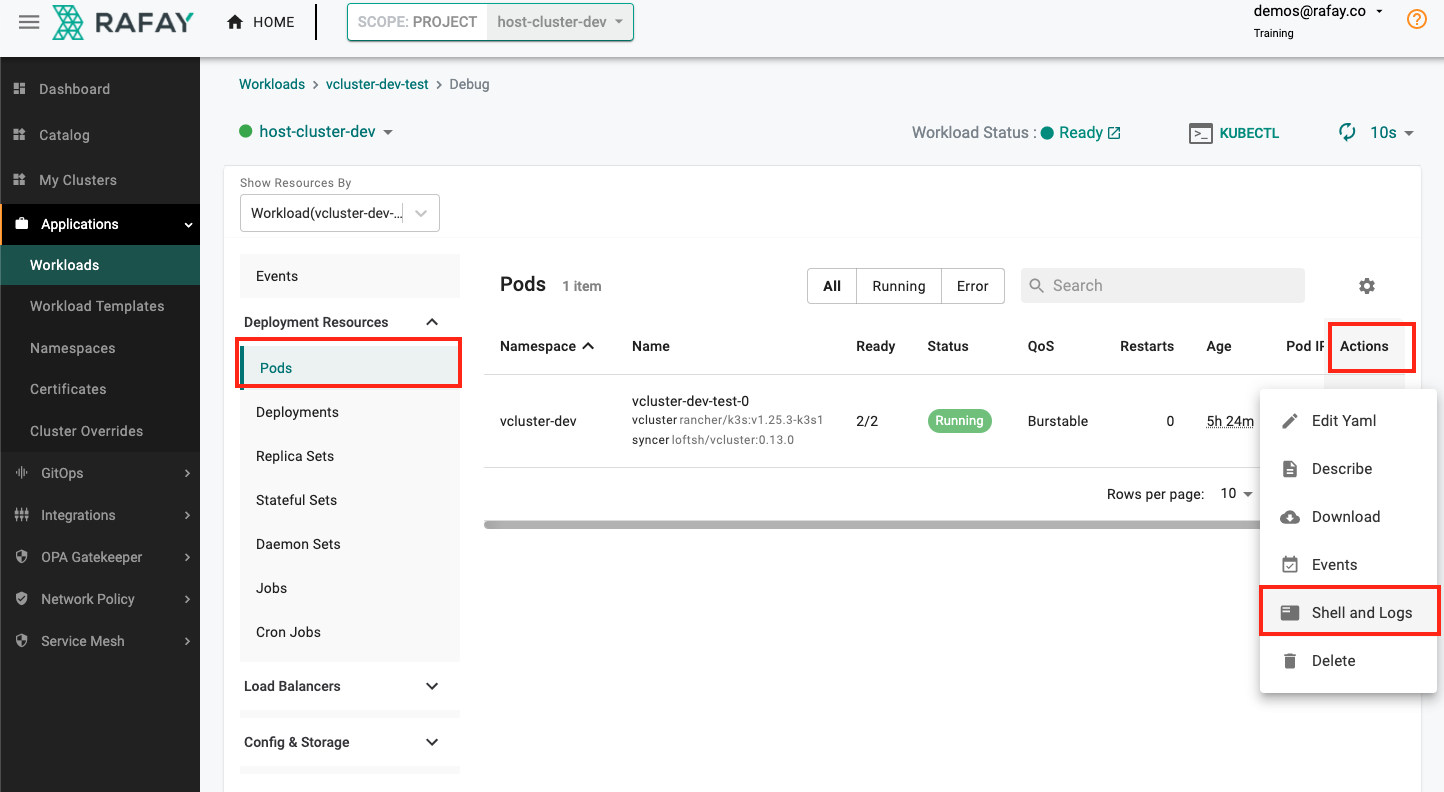Click the Integrations sidebar icon
Screen dimensions: 1444x792
coord(22,515)
